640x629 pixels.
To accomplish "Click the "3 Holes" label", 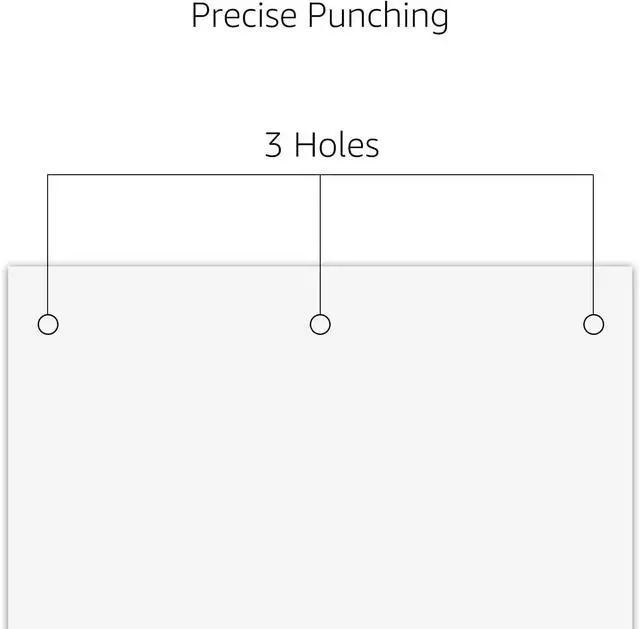I will coord(321,146).
